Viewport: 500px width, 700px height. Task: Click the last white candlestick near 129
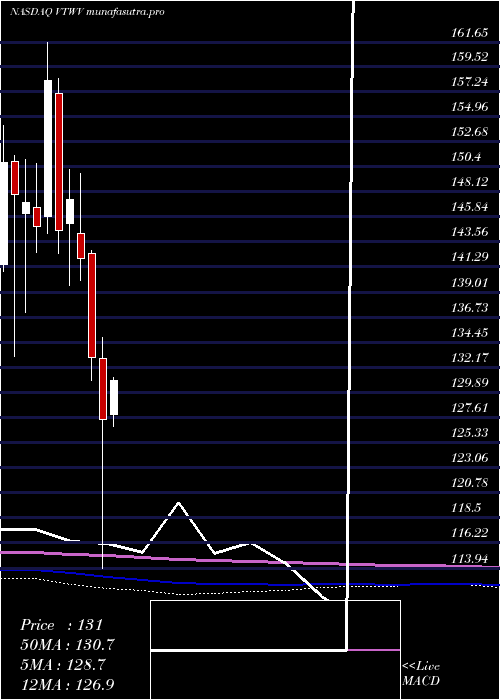point(114,397)
